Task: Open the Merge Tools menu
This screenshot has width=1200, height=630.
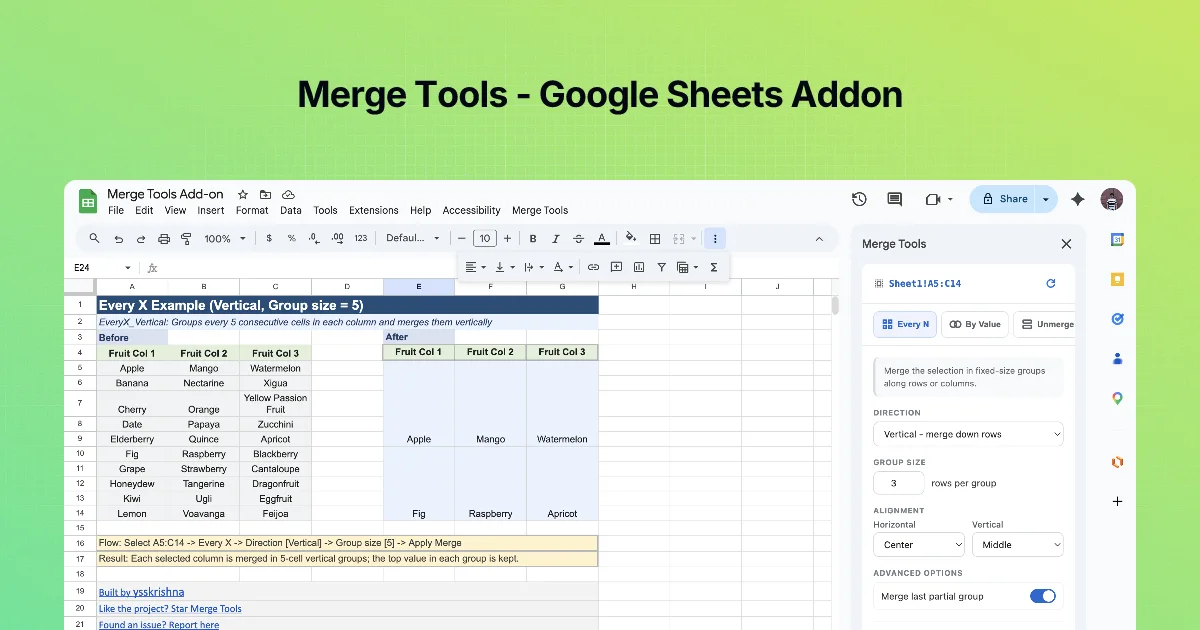Action: pyautogui.click(x=540, y=211)
